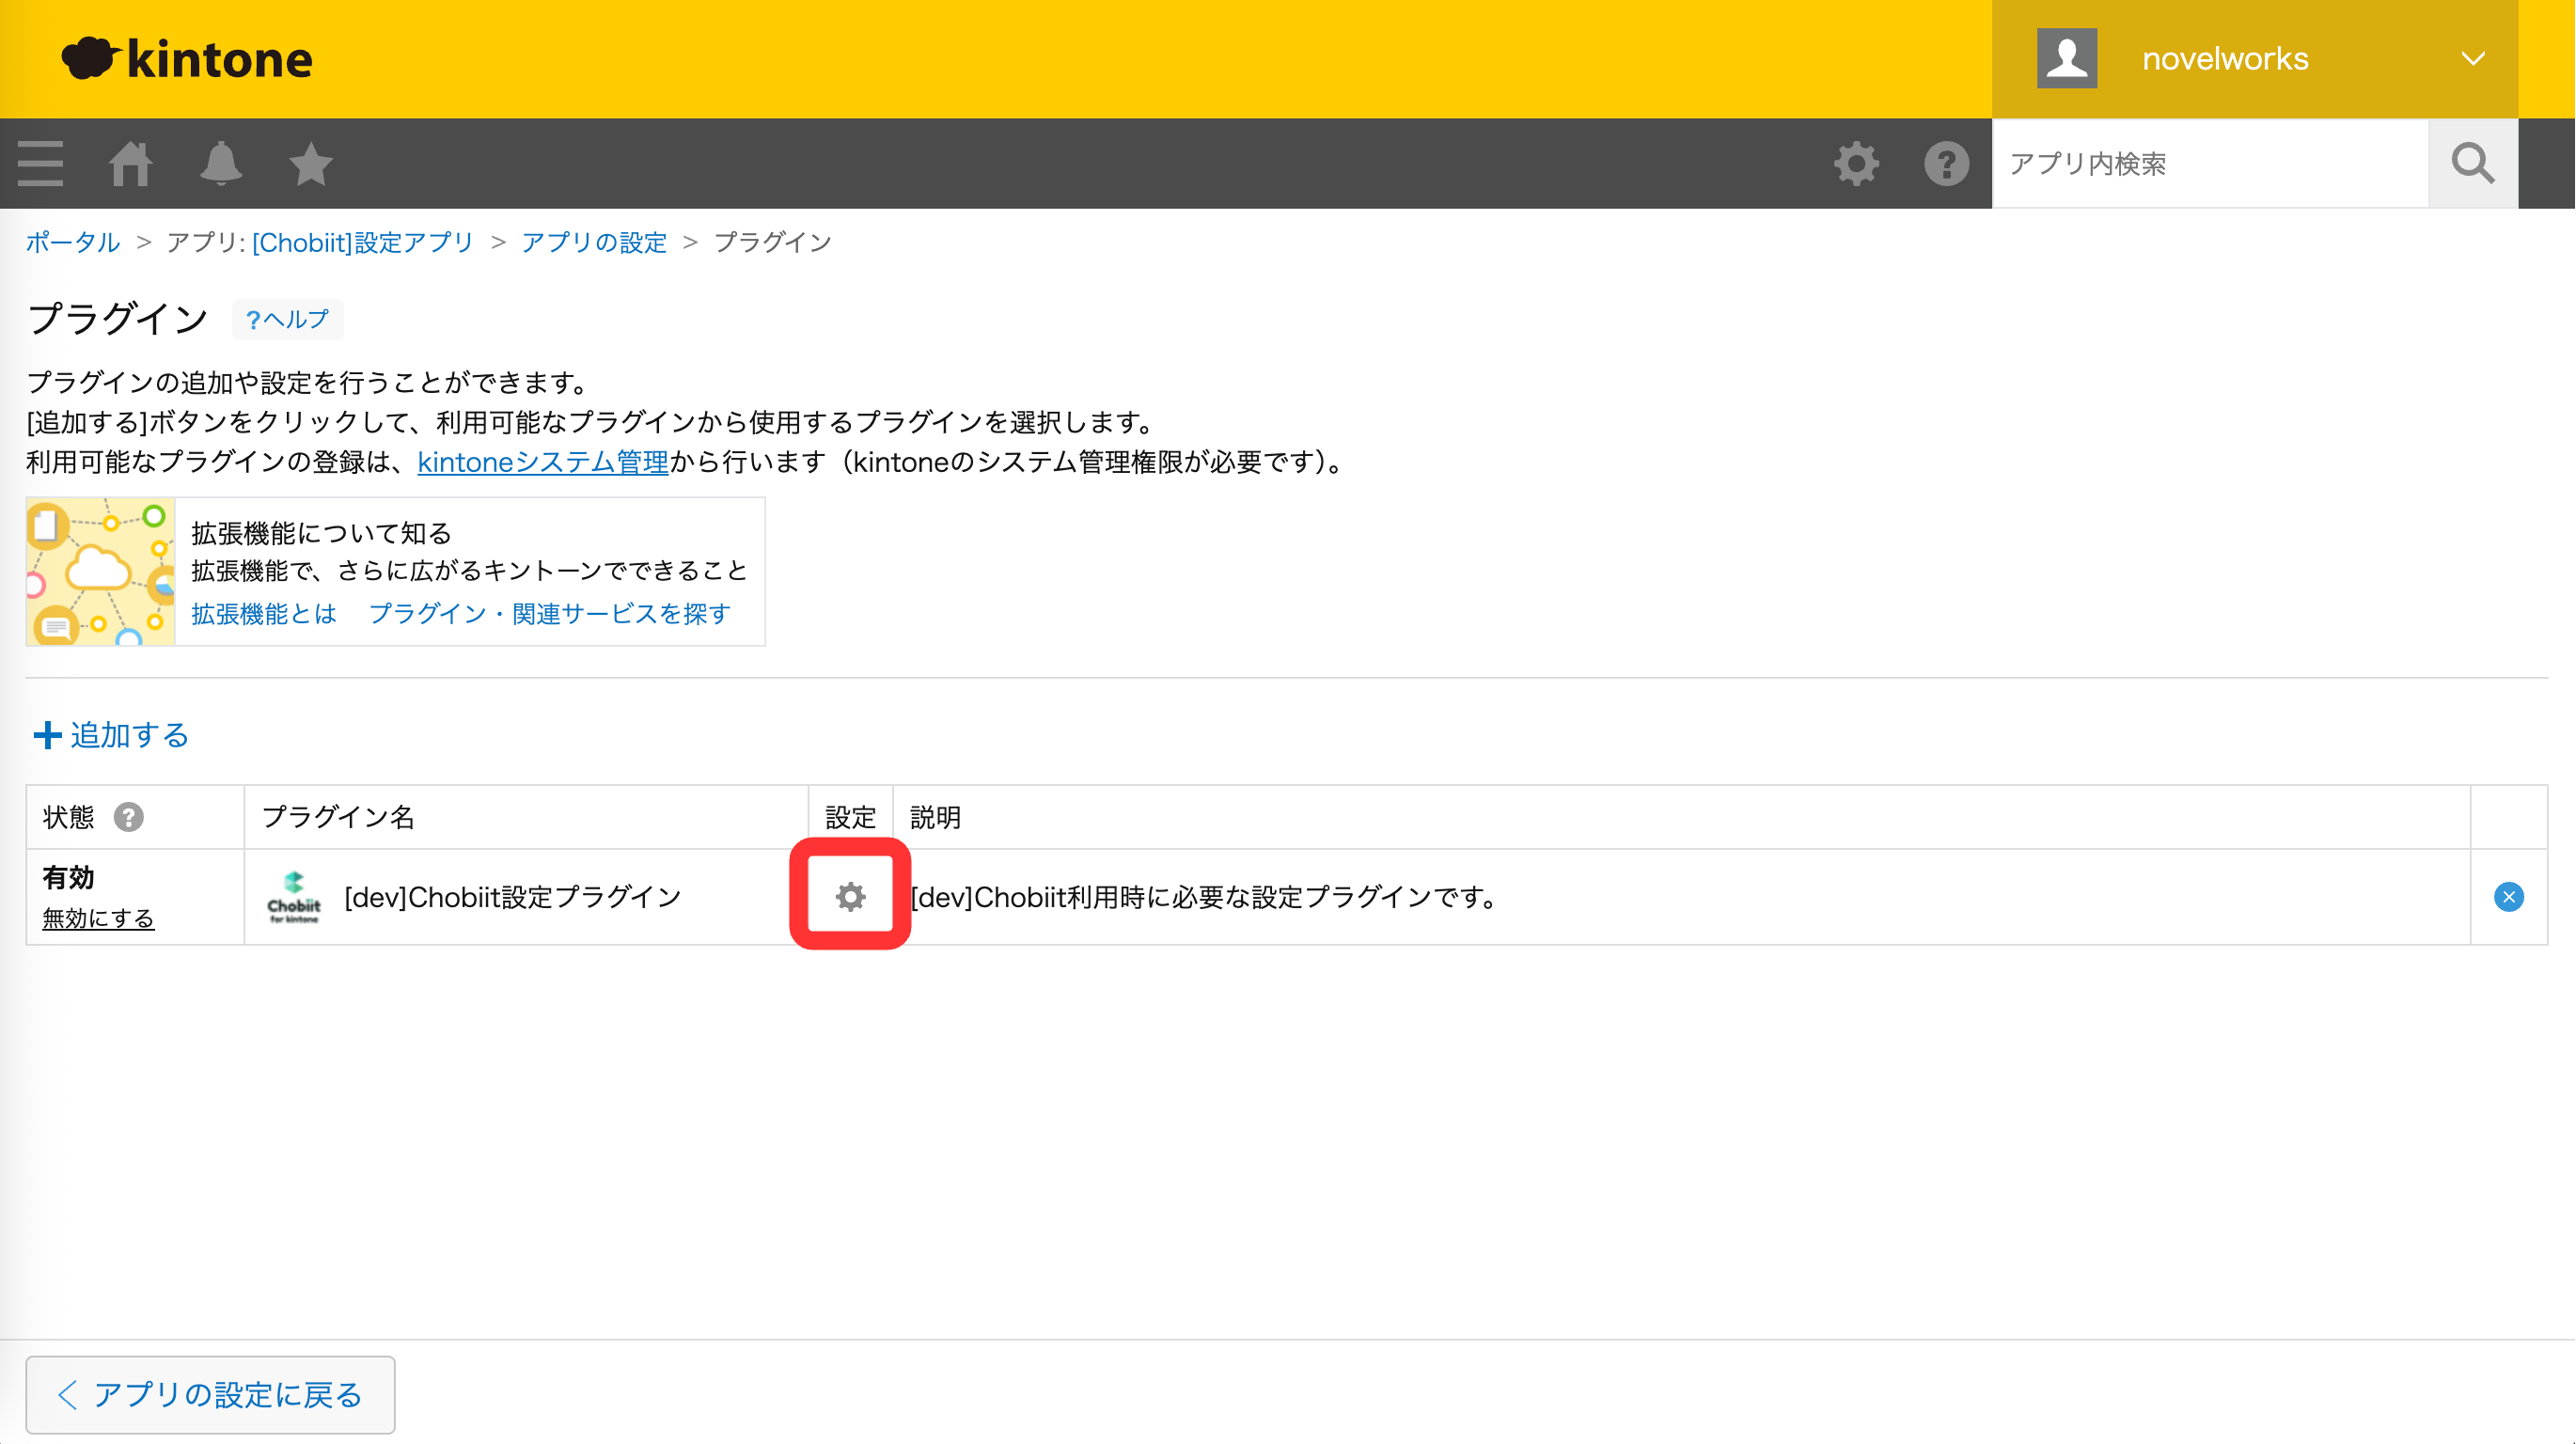
Task: Click アプリの設定に戻る button
Action: [x=210, y=1395]
